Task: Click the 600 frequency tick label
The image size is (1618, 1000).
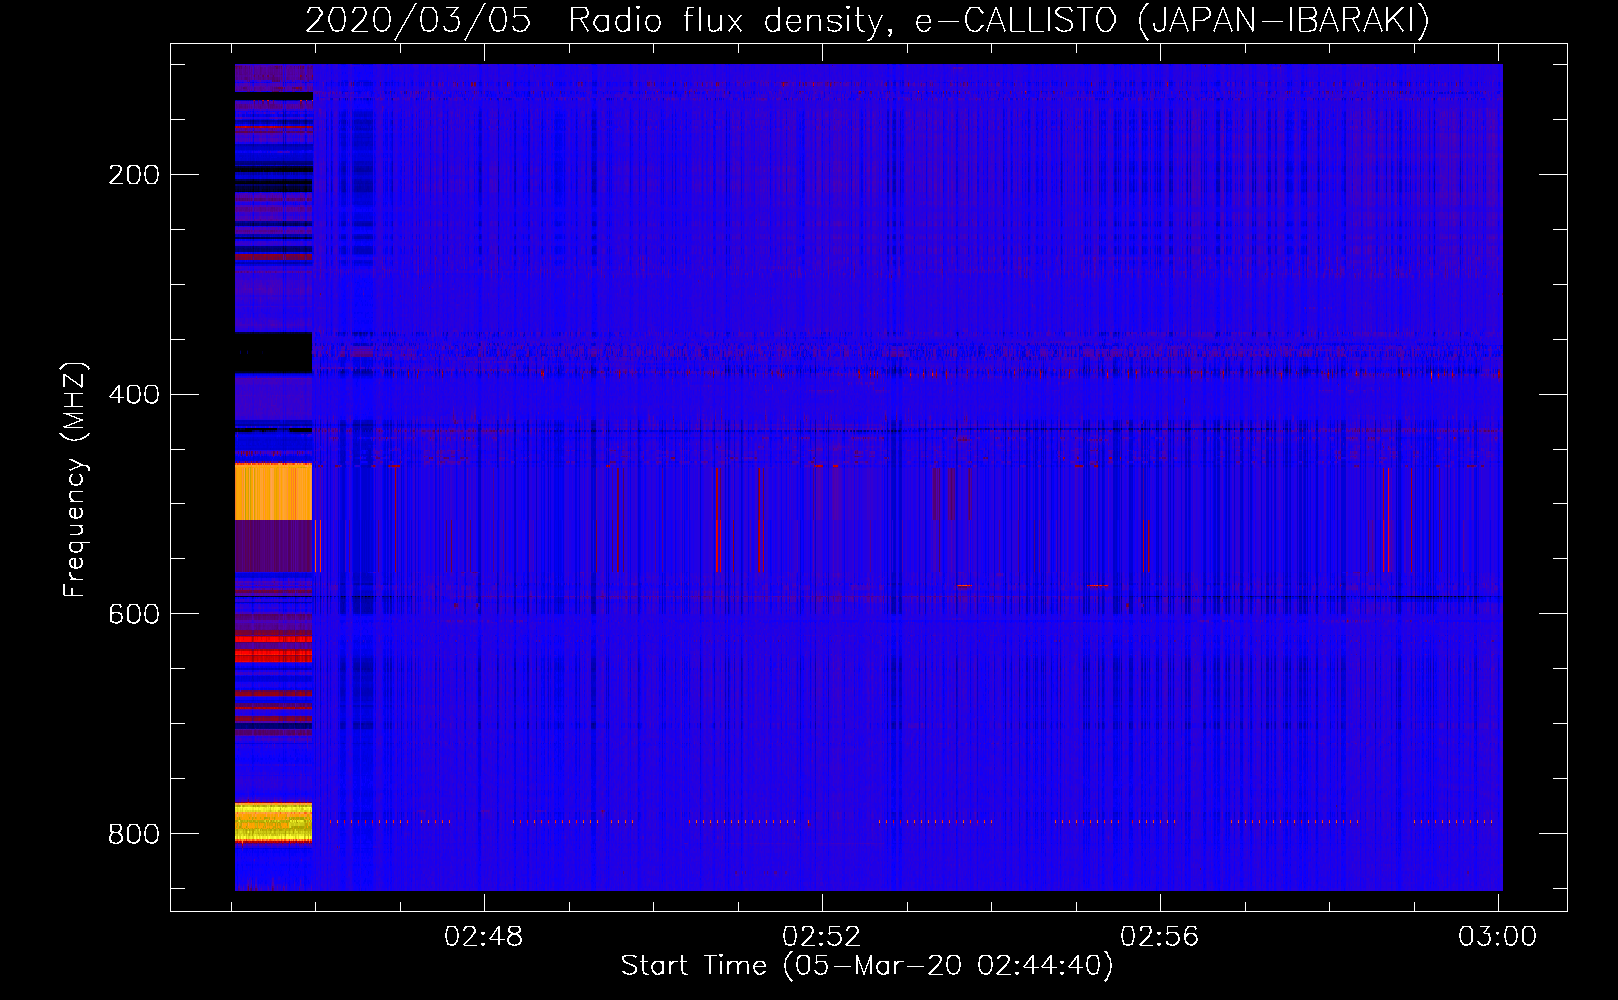Action: [134, 613]
